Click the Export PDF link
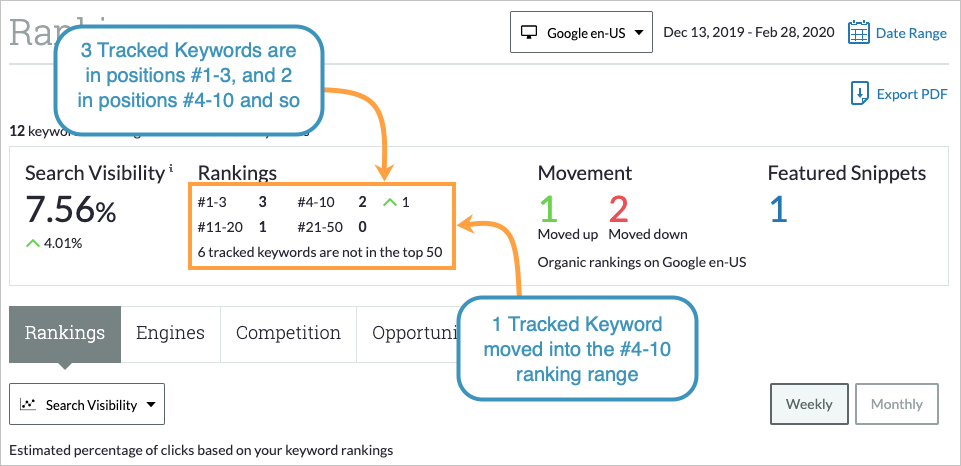961x466 pixels. point(911,94)
